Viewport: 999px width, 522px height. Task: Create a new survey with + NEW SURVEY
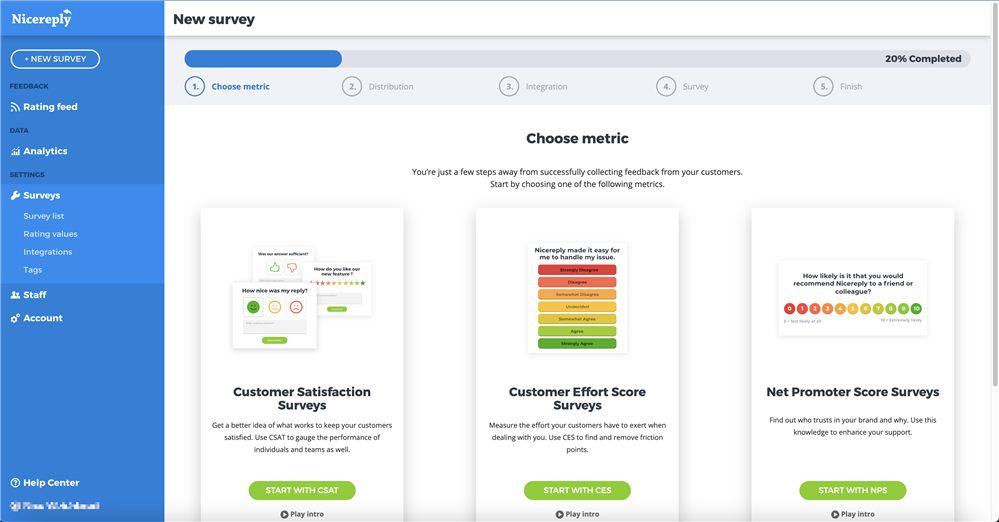pos(55,59)
